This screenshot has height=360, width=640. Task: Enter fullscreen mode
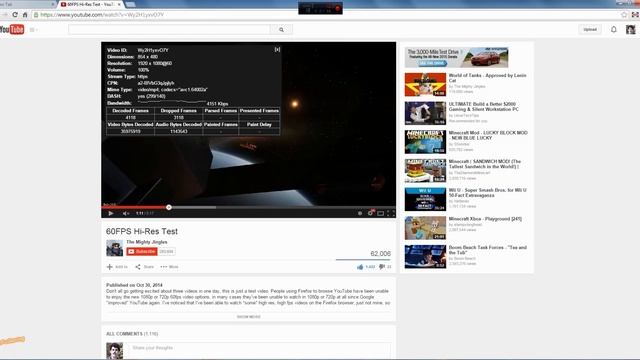(391, 213)
